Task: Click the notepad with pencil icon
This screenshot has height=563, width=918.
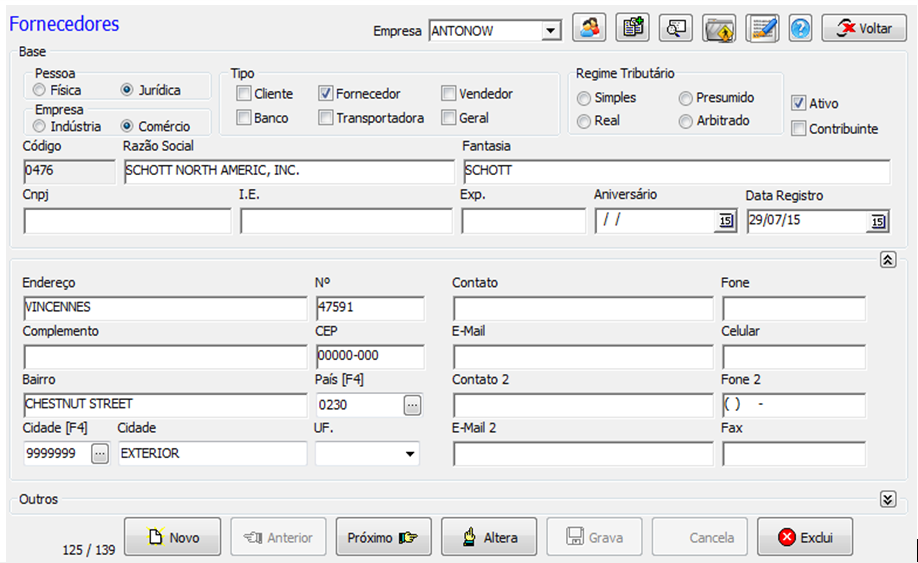Action: click(763, 28)
